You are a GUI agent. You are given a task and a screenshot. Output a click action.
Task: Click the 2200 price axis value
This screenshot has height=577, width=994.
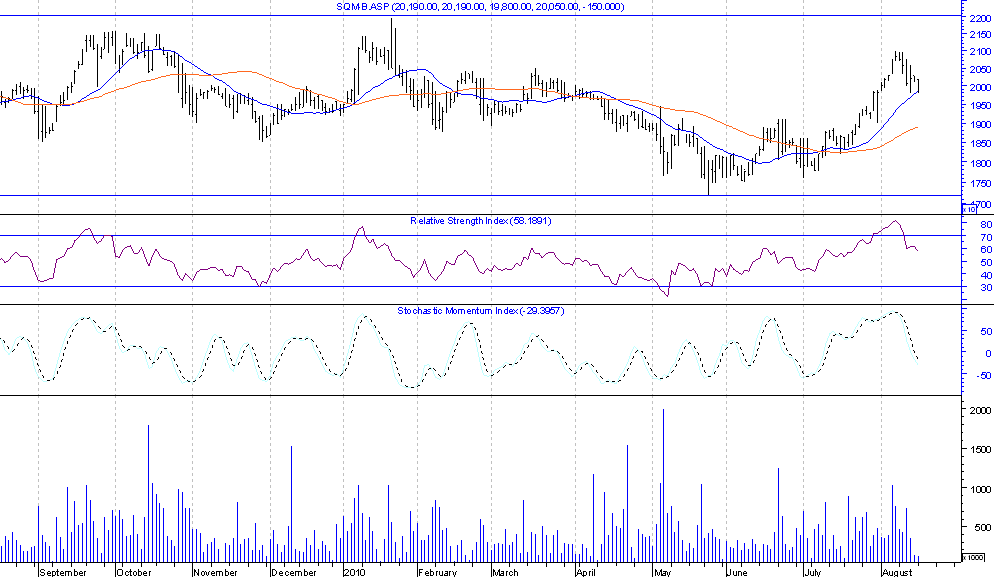tap(980, 19)
